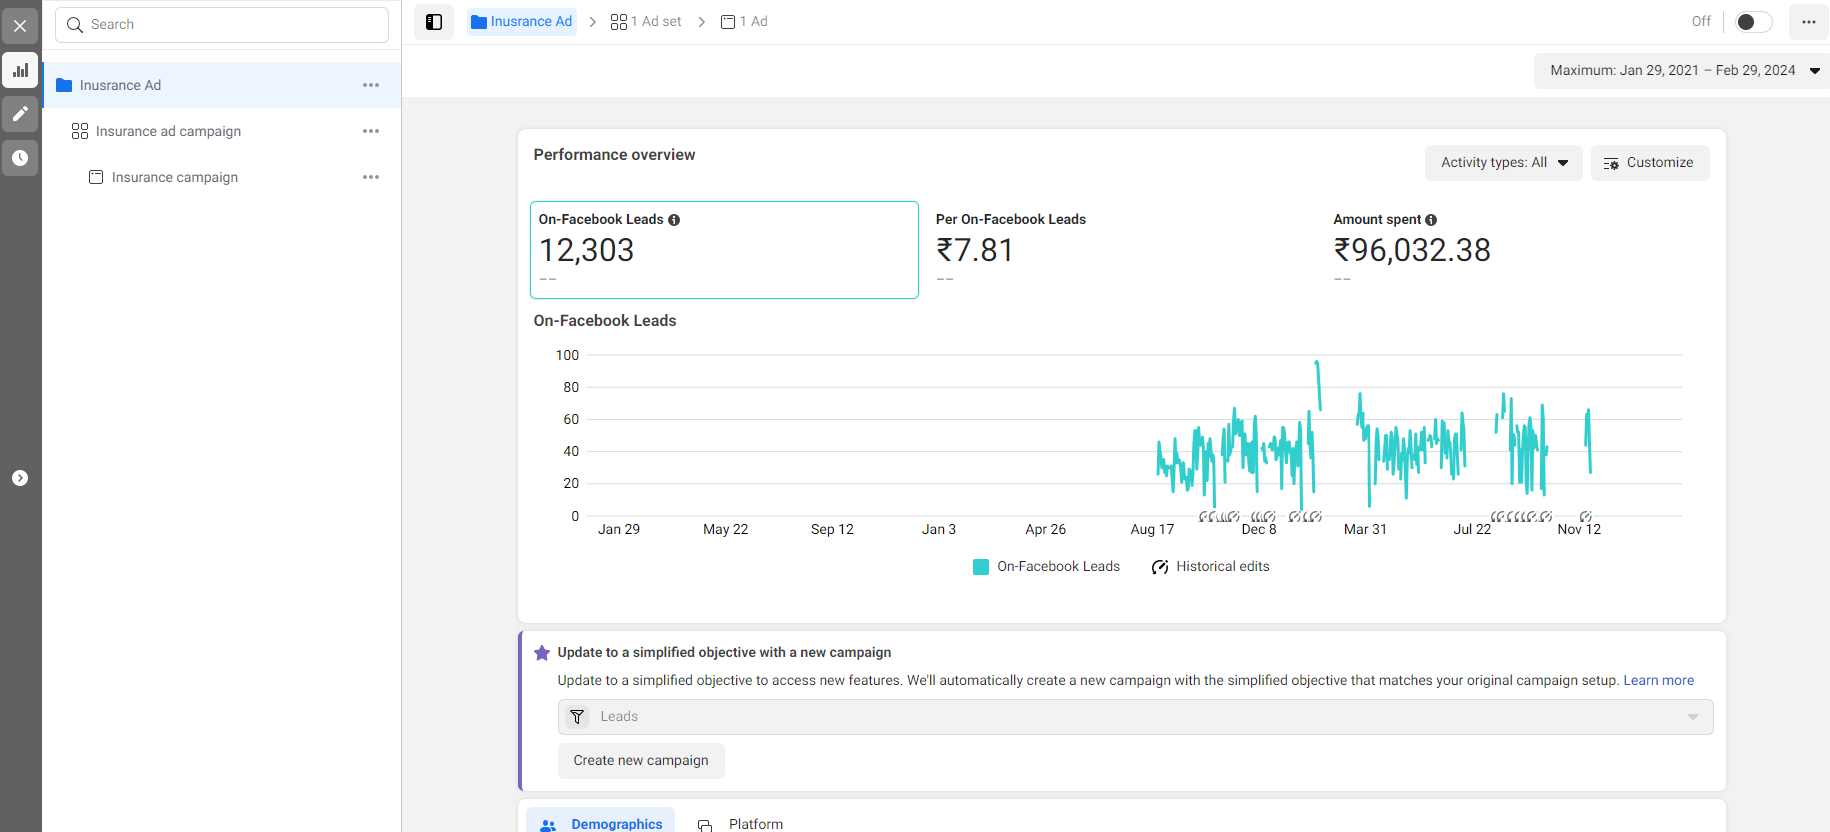
Task: Open the History clock icon
Action: (x=20, y=158)
